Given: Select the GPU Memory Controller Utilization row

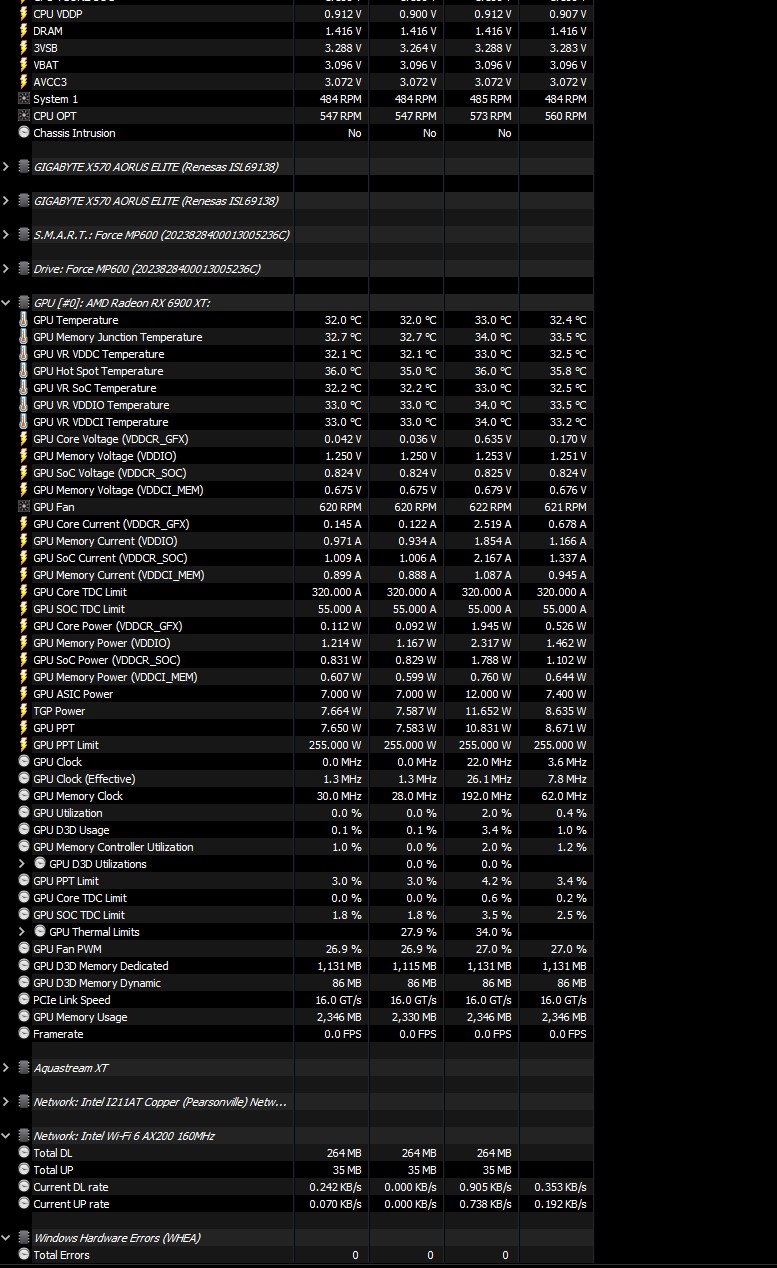Looking at the screenshot, I should (x=297, y=847).
